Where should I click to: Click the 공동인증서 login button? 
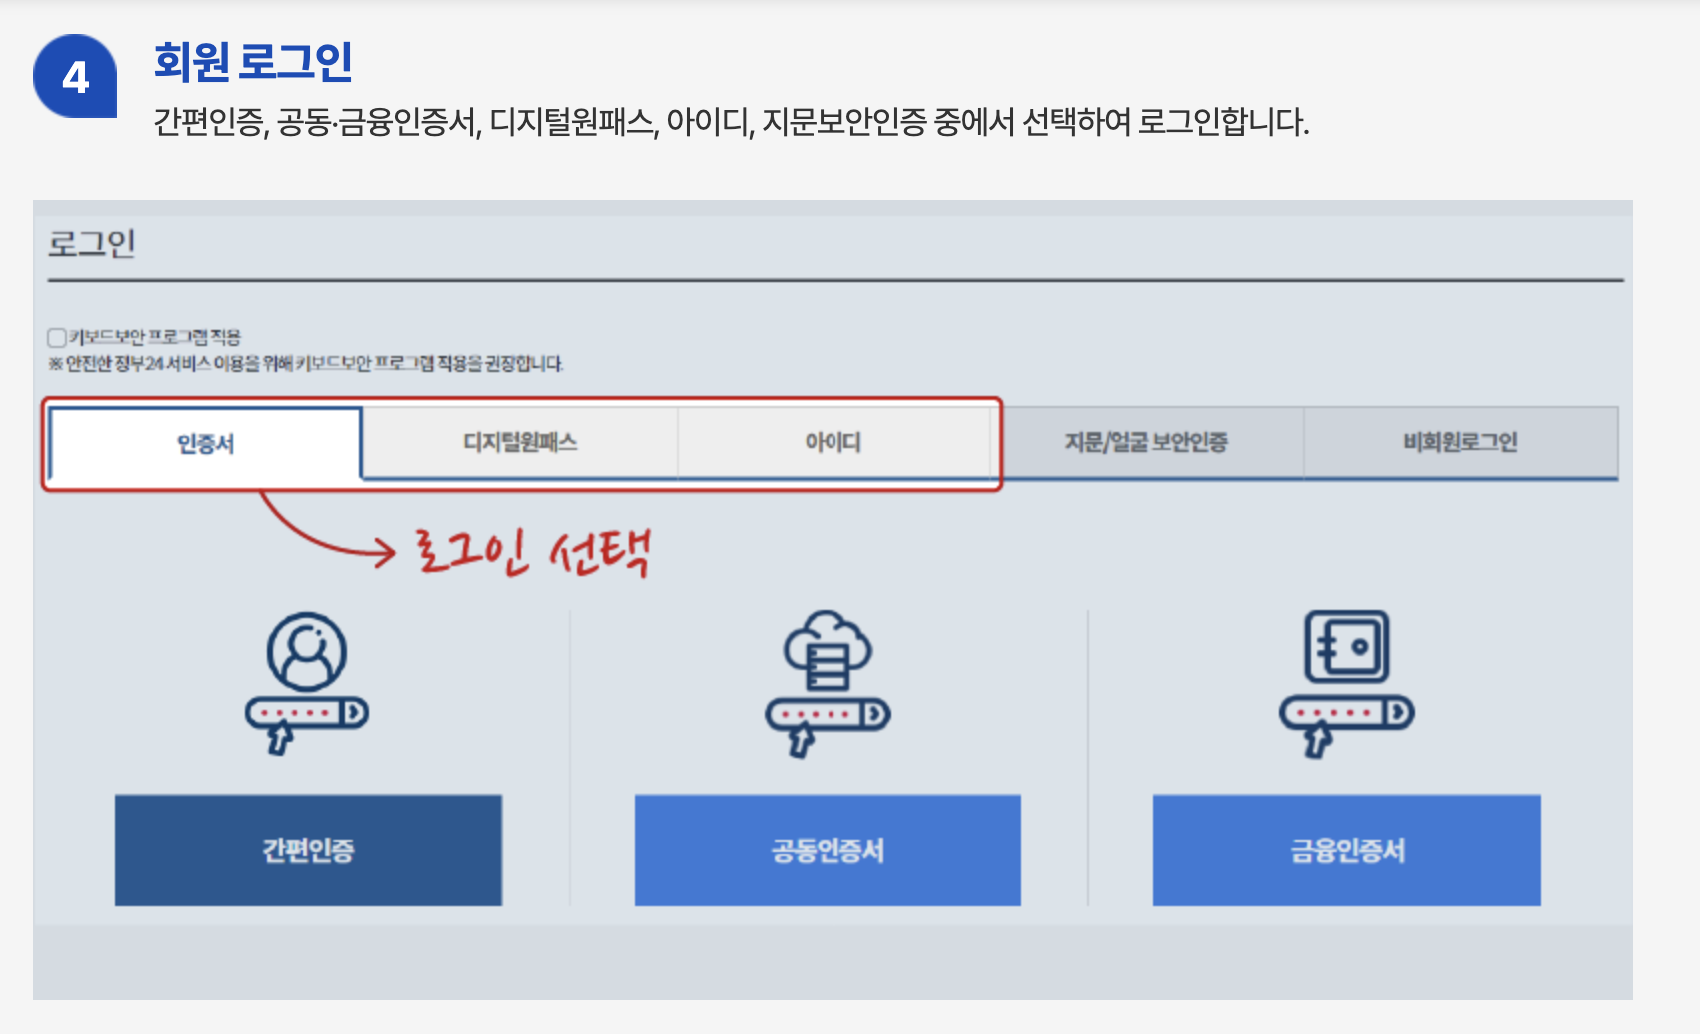827,851
